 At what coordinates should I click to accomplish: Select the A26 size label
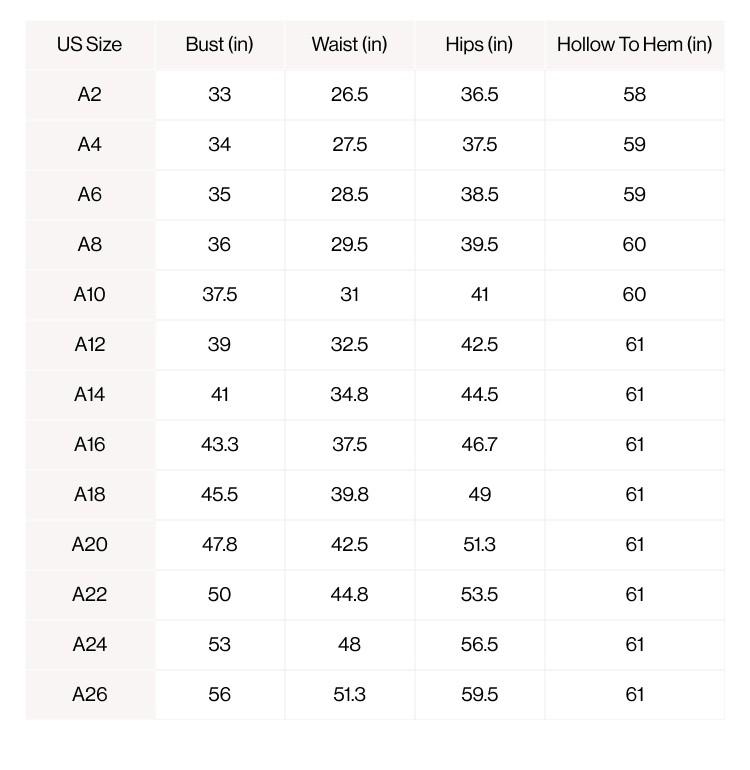(x=89, y=694)
